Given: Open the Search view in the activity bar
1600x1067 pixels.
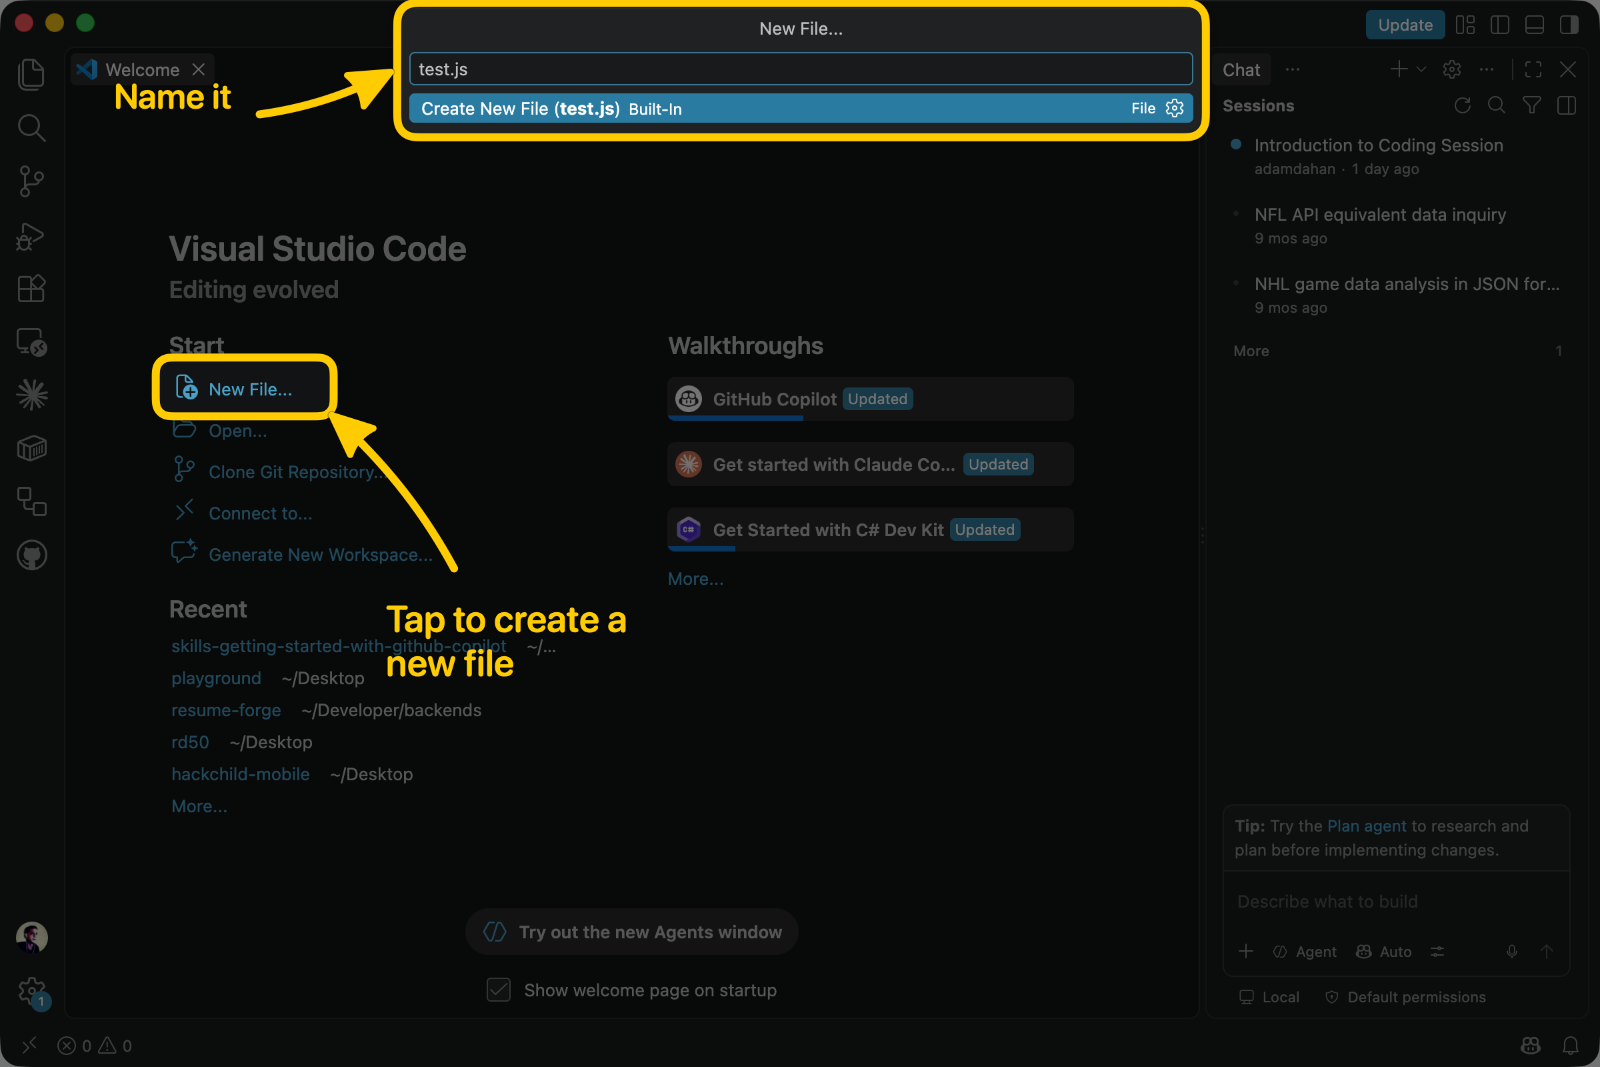Looking at the screenshot, I should tap(32, 128).
